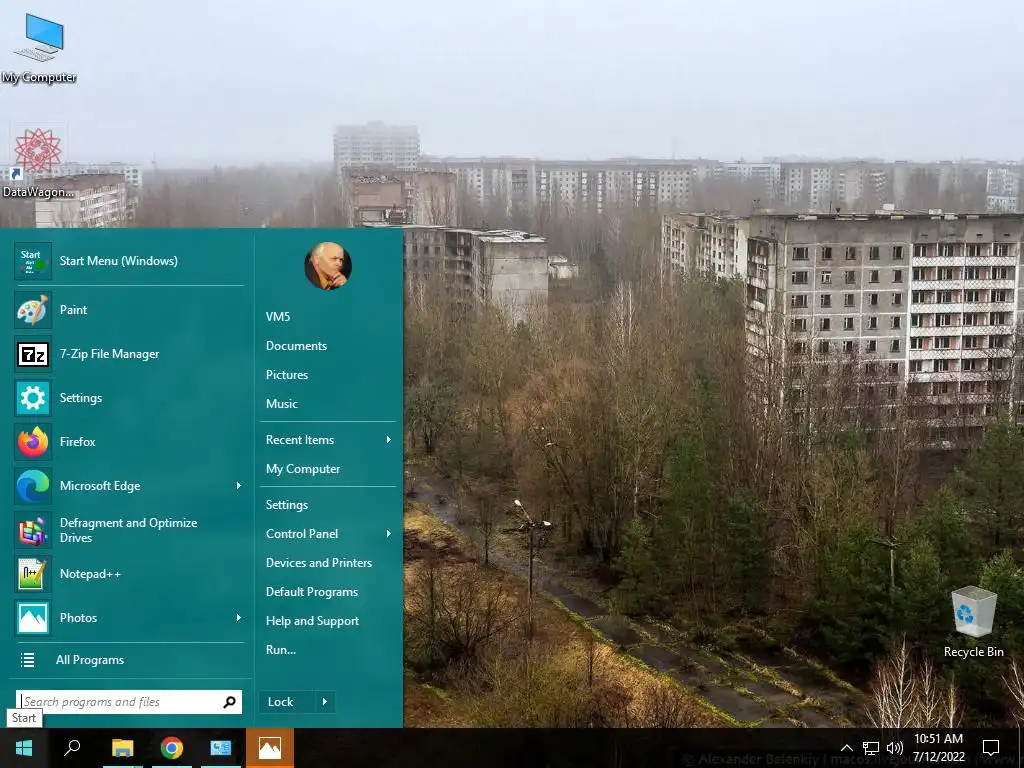
Task: Click the volume speaker tray icon
Action: coord(895,748)
